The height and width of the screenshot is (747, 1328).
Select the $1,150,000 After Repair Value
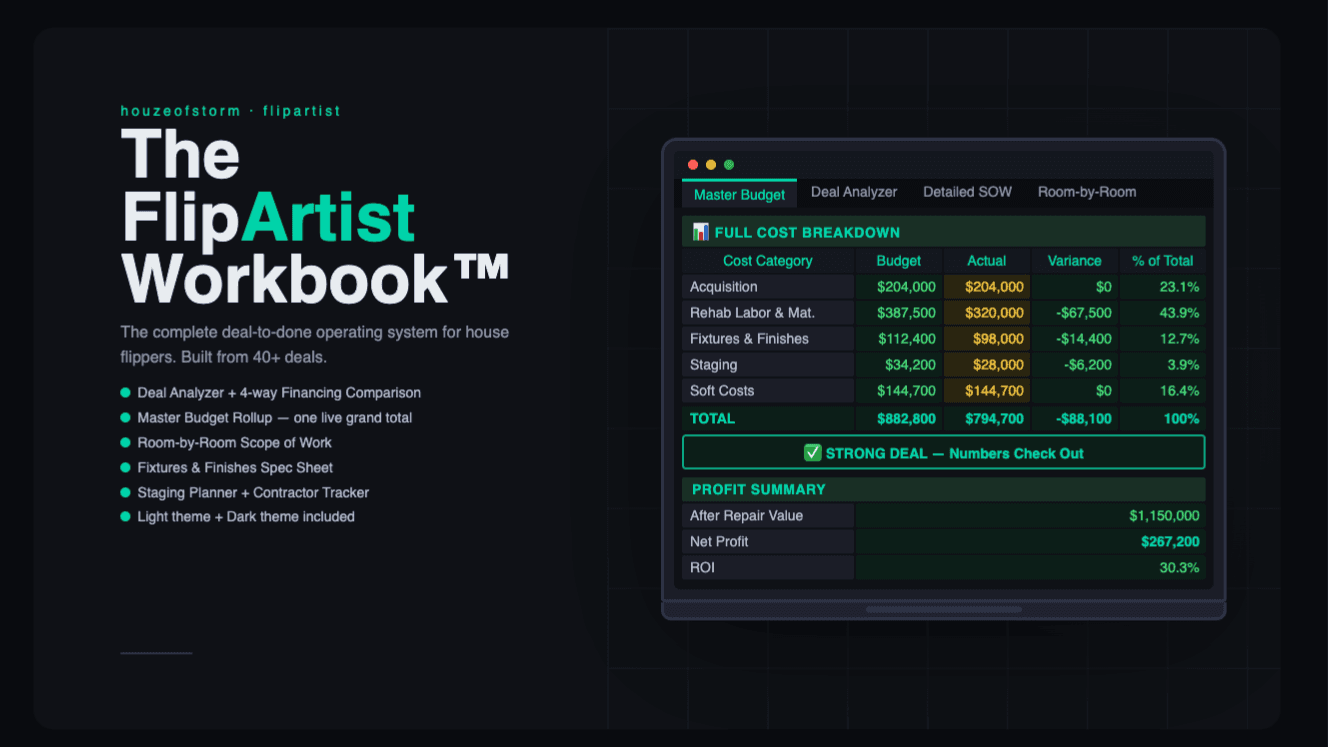pos(1030,516)
